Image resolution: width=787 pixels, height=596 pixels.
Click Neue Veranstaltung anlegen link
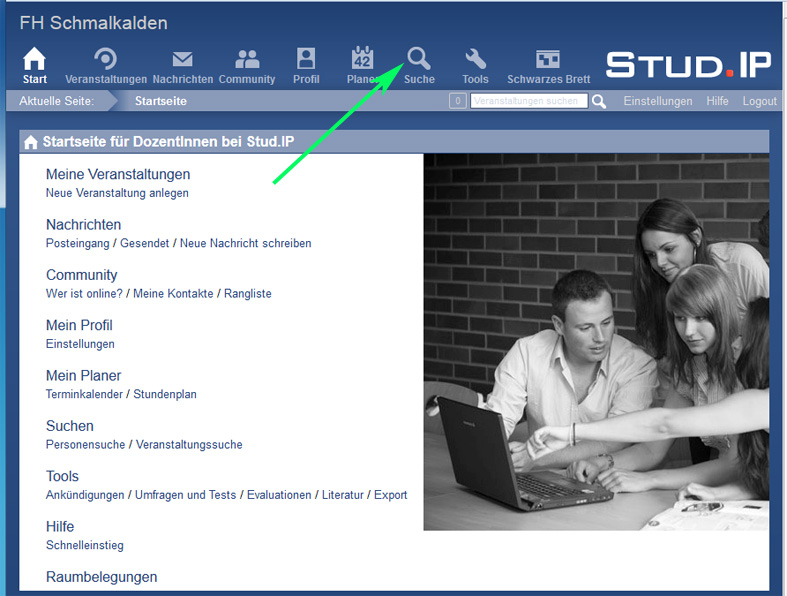click(117, 193)
